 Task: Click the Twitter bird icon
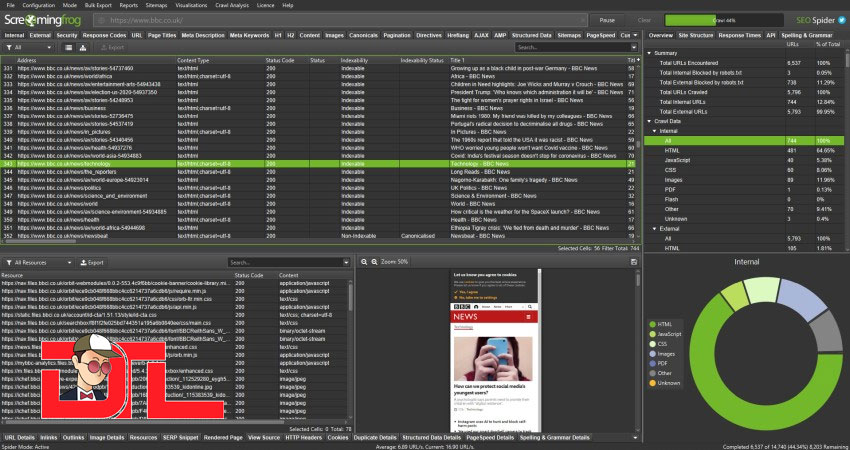tap(842, 20)
